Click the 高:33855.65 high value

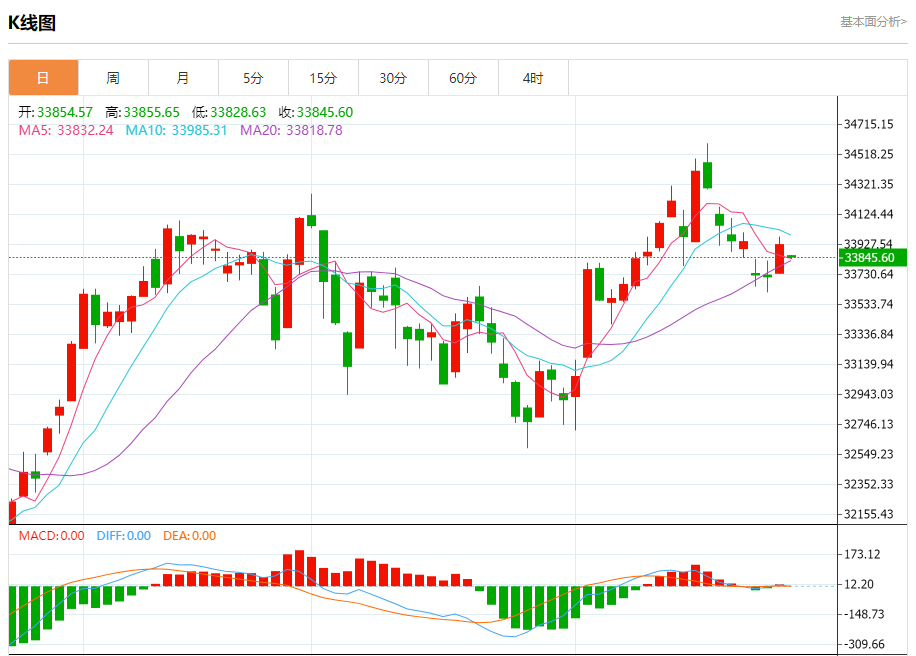[143, 112]
